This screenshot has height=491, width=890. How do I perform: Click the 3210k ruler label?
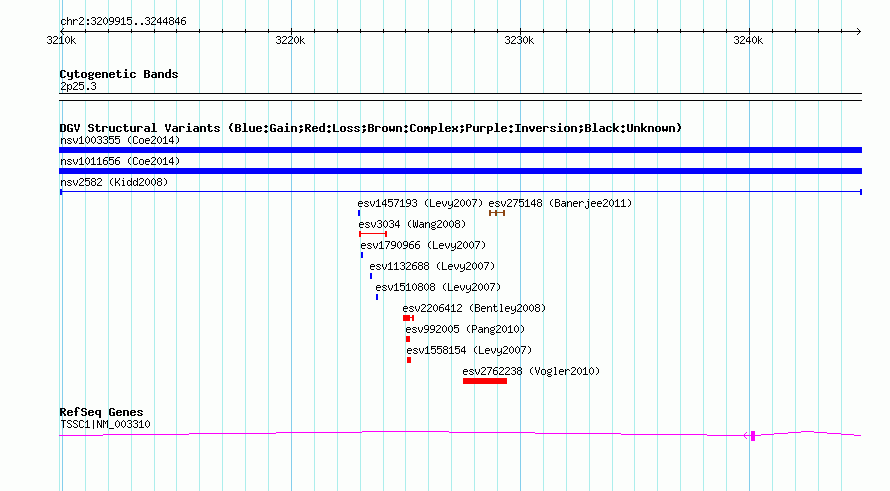click(61, 40)
